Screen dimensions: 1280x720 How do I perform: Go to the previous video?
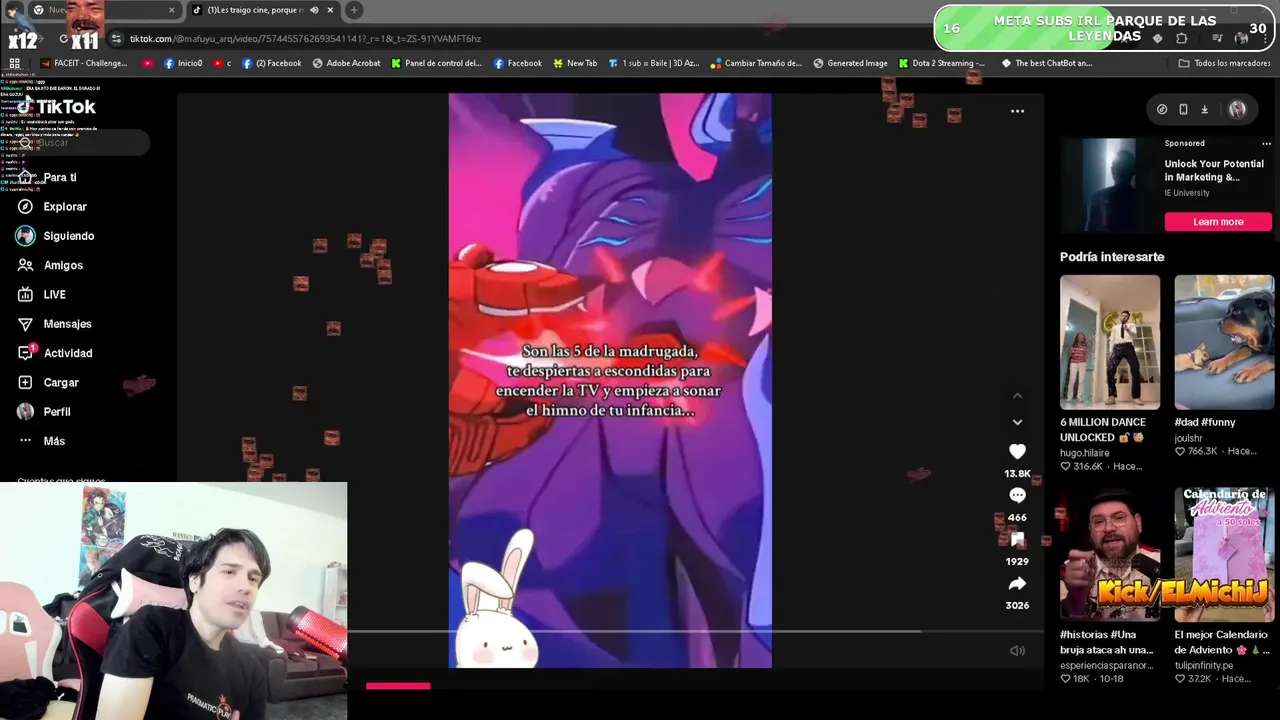click(x=1017, y=396)
